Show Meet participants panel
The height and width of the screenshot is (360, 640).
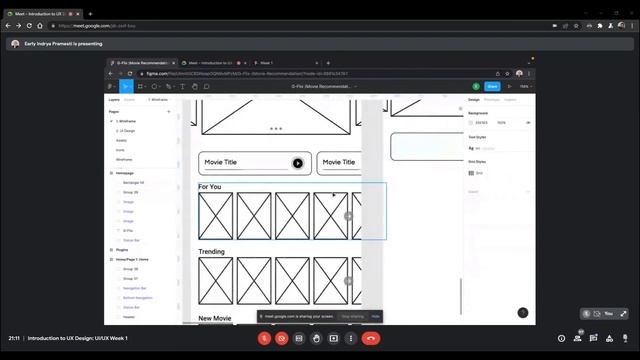click(578, 338)
